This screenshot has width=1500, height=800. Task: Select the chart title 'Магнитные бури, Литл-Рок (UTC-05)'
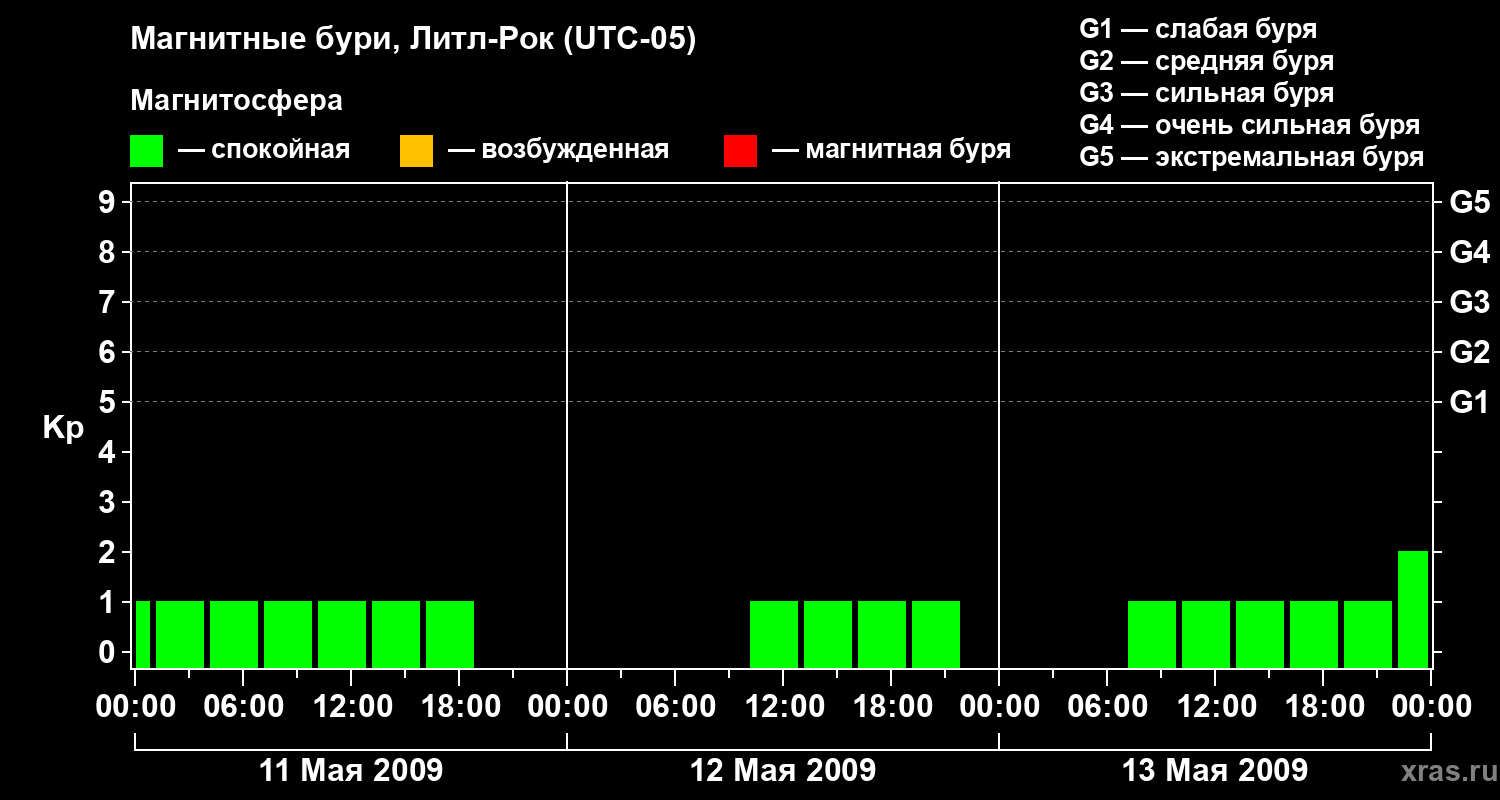(413, 40)
